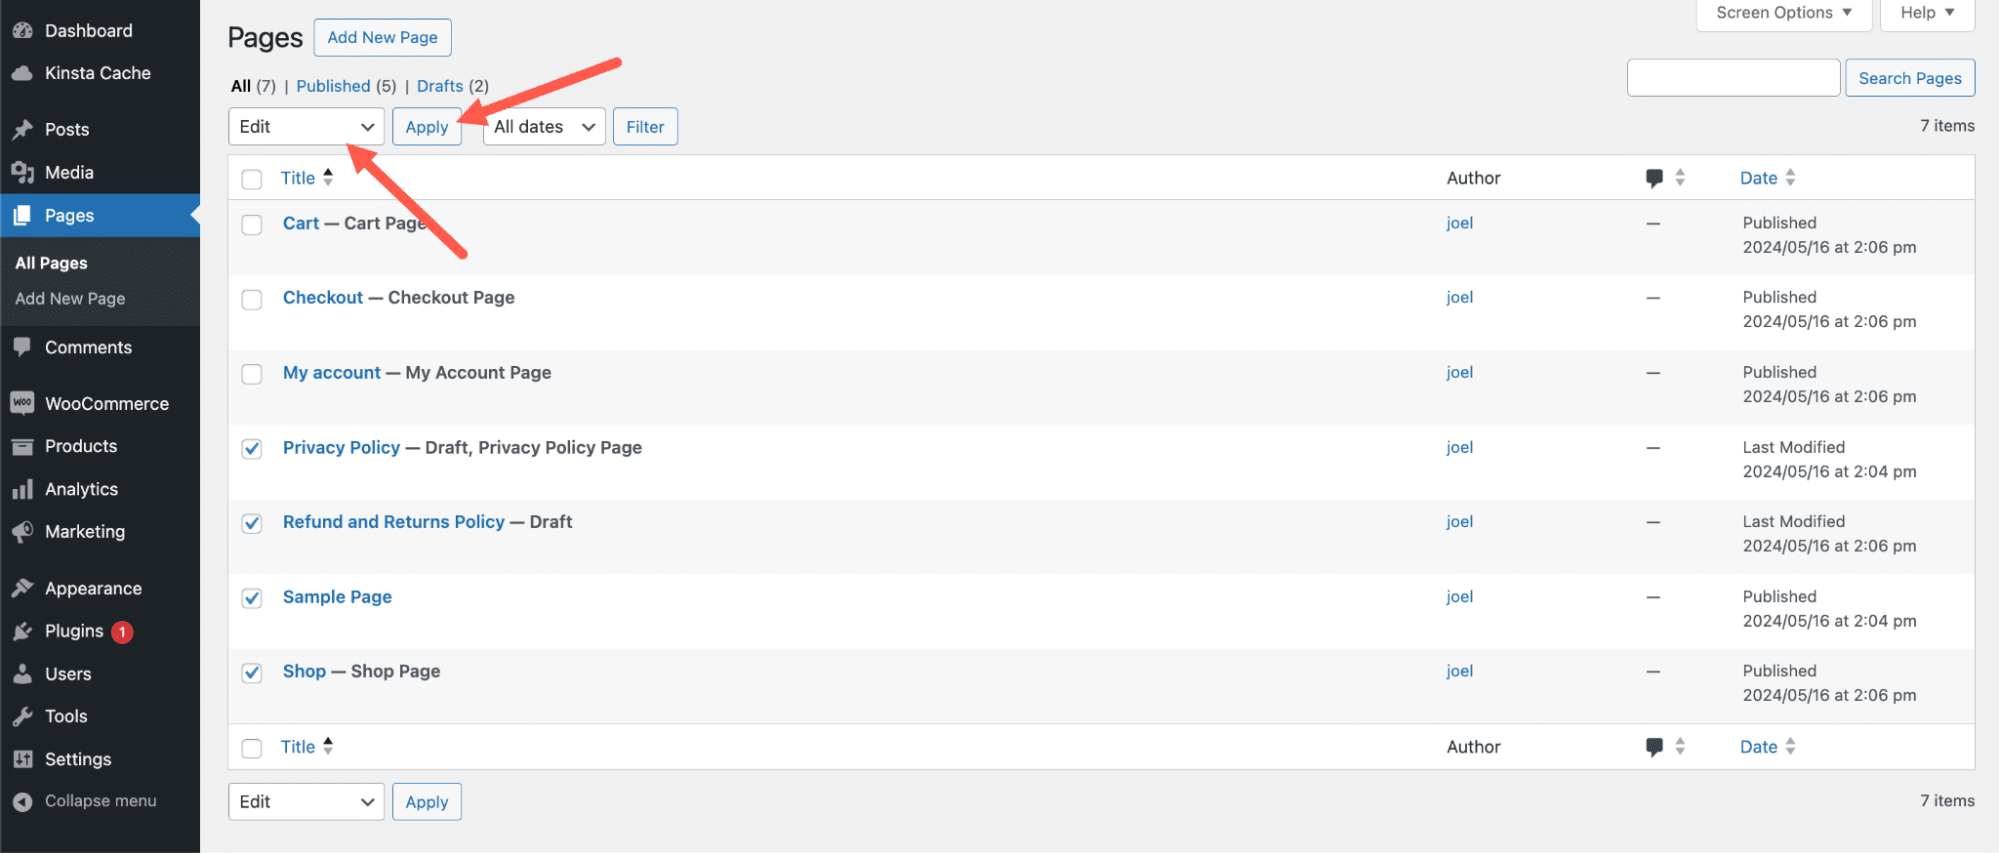Viewport: 1999px width, 854px height.
Task: Toggle the select-all checkbox in table header
Action: tap(252, 179)
